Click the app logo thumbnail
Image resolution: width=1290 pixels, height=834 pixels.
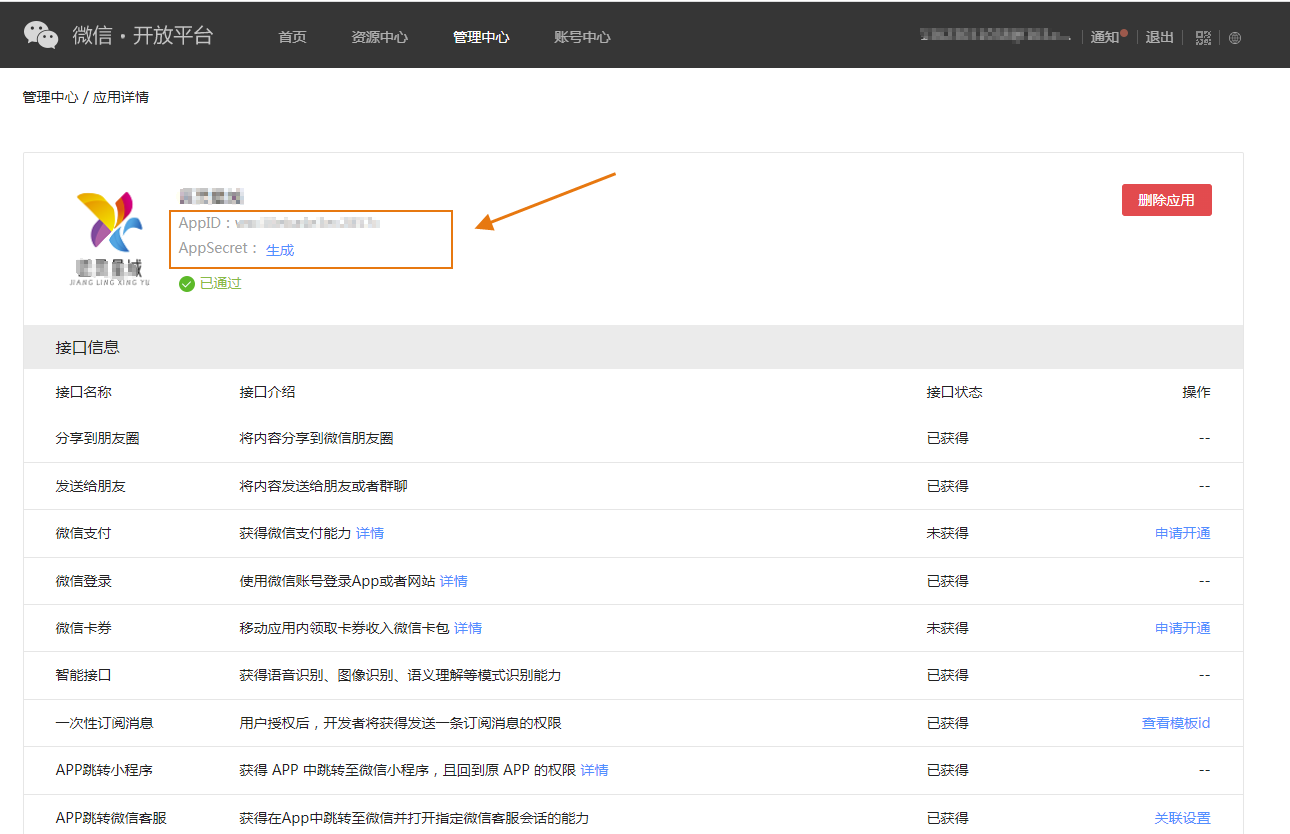pos(109,237)
